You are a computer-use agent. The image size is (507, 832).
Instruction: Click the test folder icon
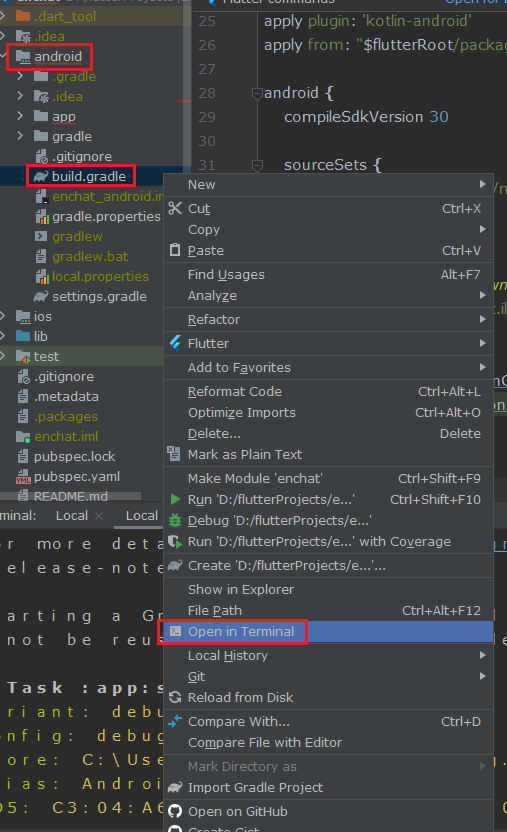tap(23, 356)
